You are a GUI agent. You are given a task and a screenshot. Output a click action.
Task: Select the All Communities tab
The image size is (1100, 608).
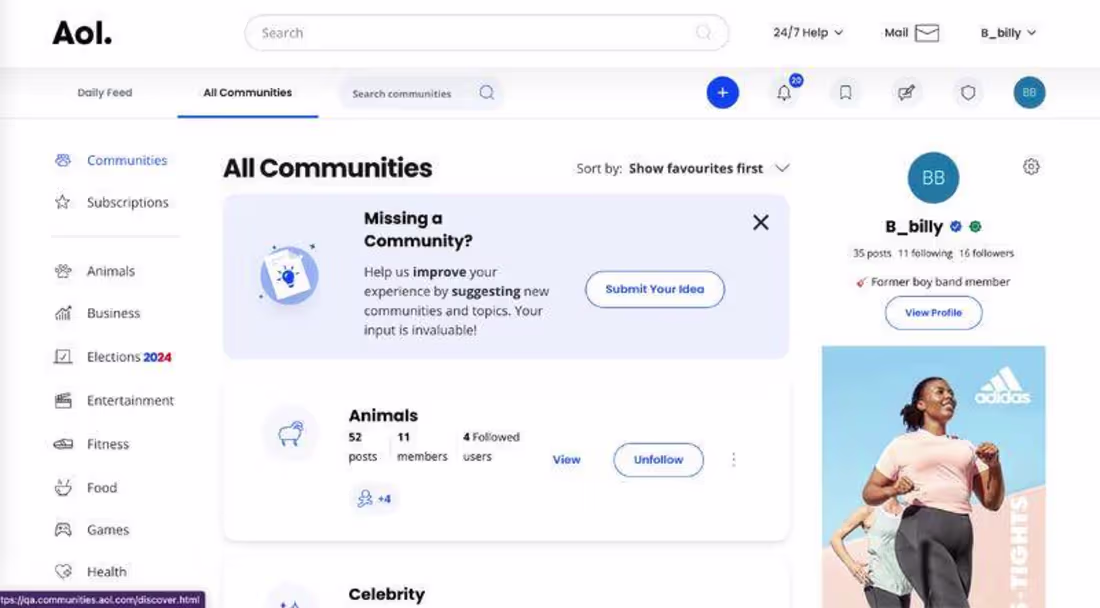pos(247,92)
